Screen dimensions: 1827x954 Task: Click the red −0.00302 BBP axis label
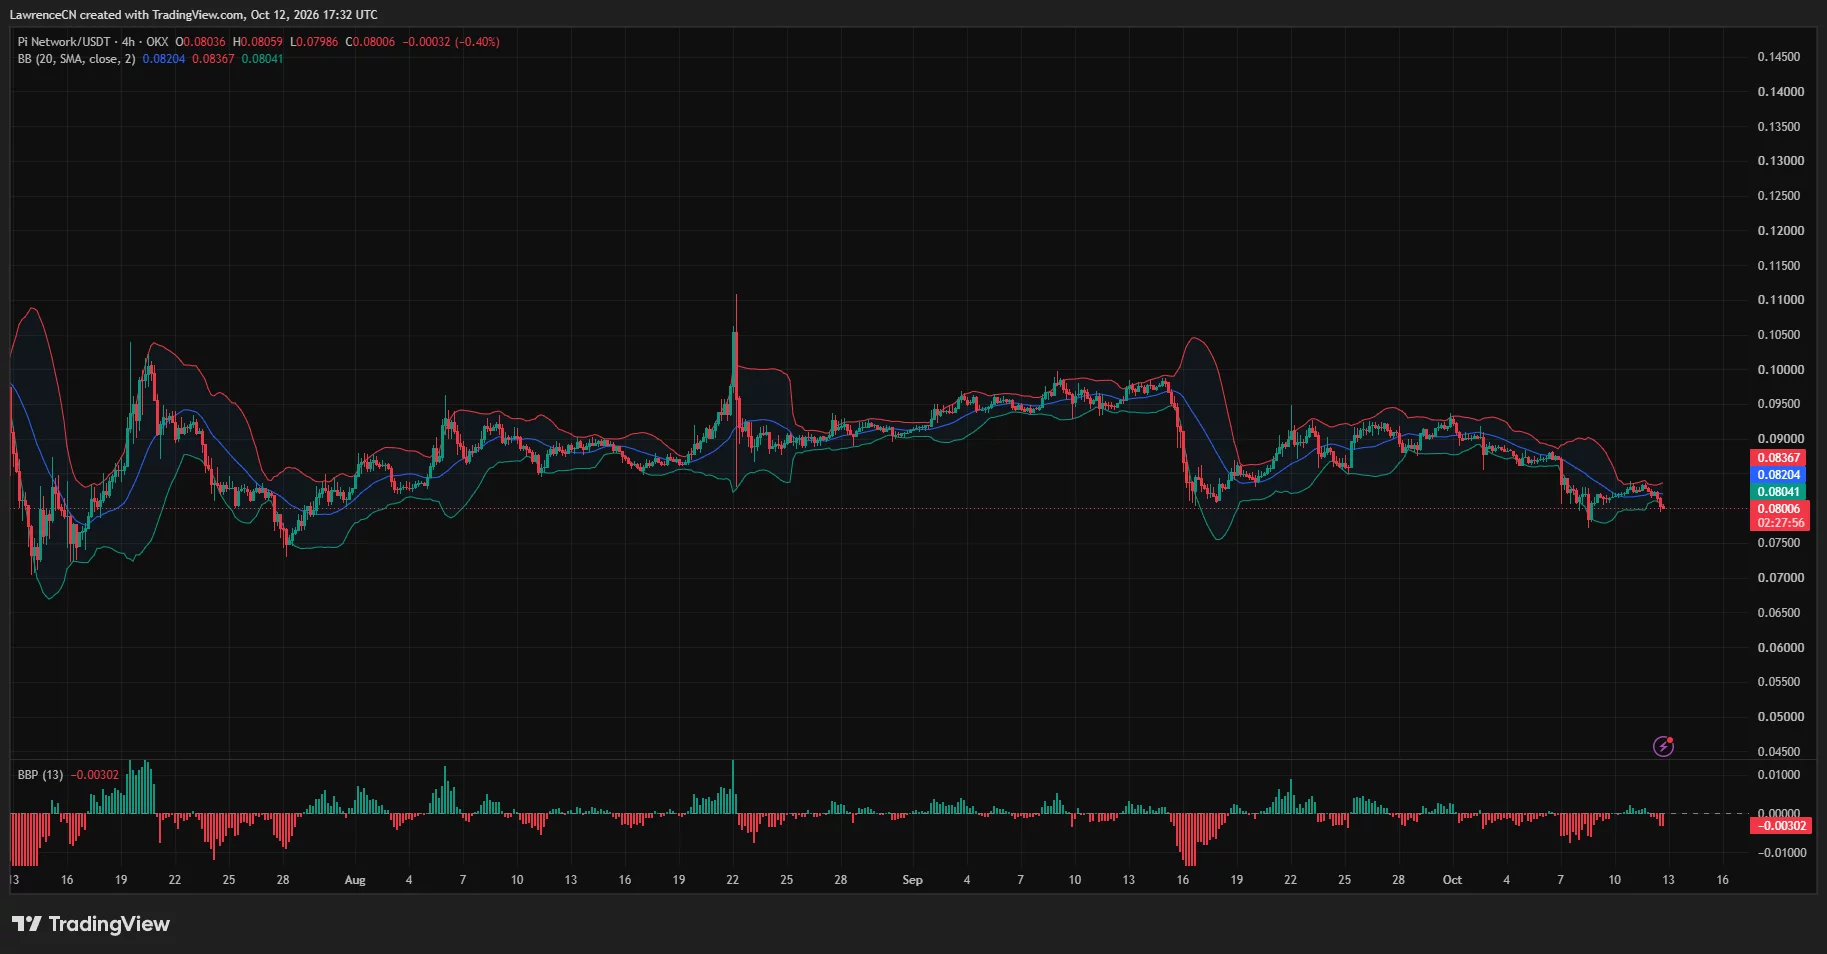[x=1780, y=826]
